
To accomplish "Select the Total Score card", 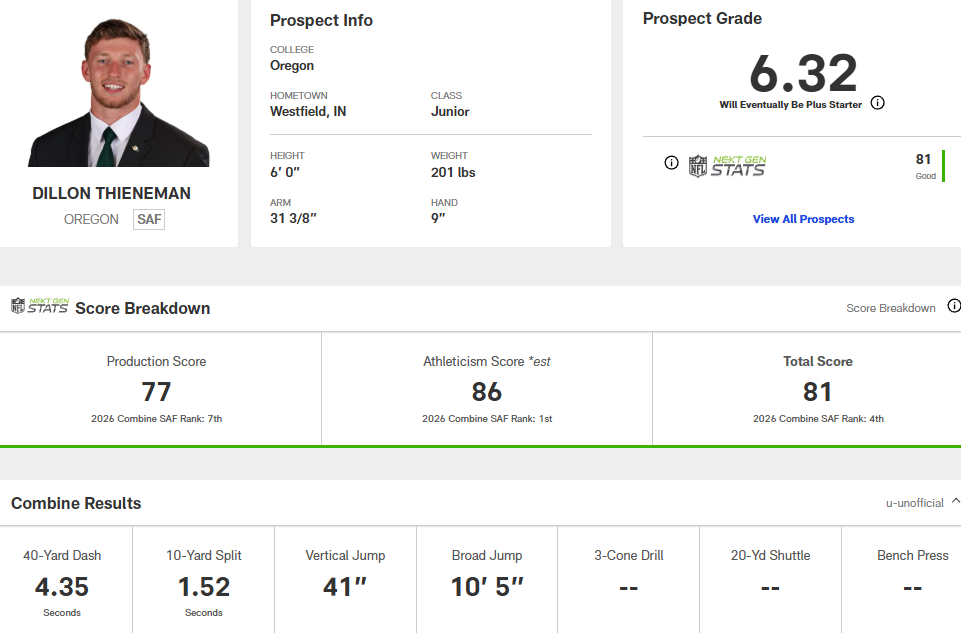I will click(817, 389).
